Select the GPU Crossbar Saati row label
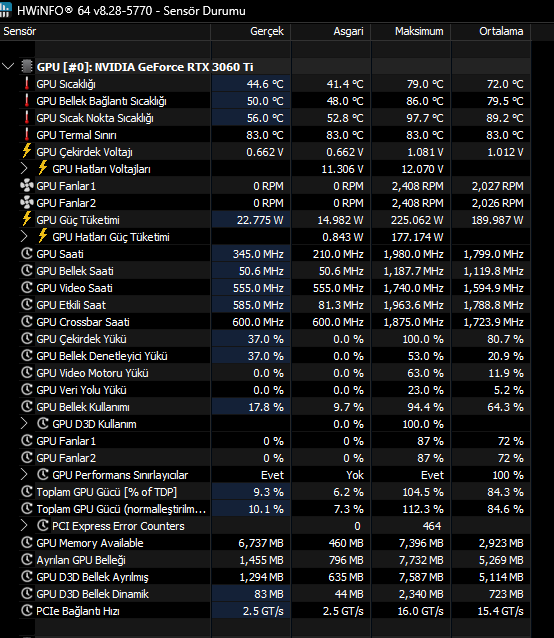 83,322
